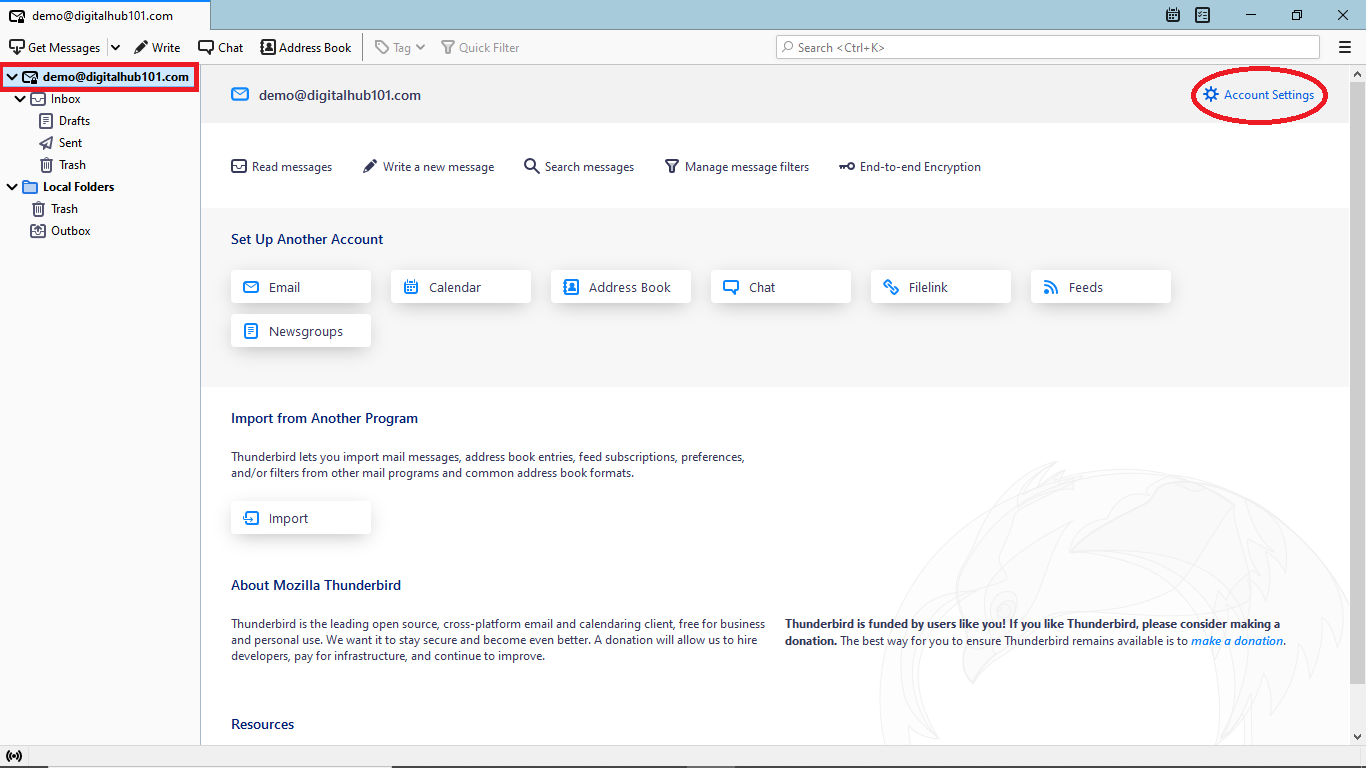Open Address Book from the toolbar
The height and width of the screenshot is (768, 1366).
point(306,47)
